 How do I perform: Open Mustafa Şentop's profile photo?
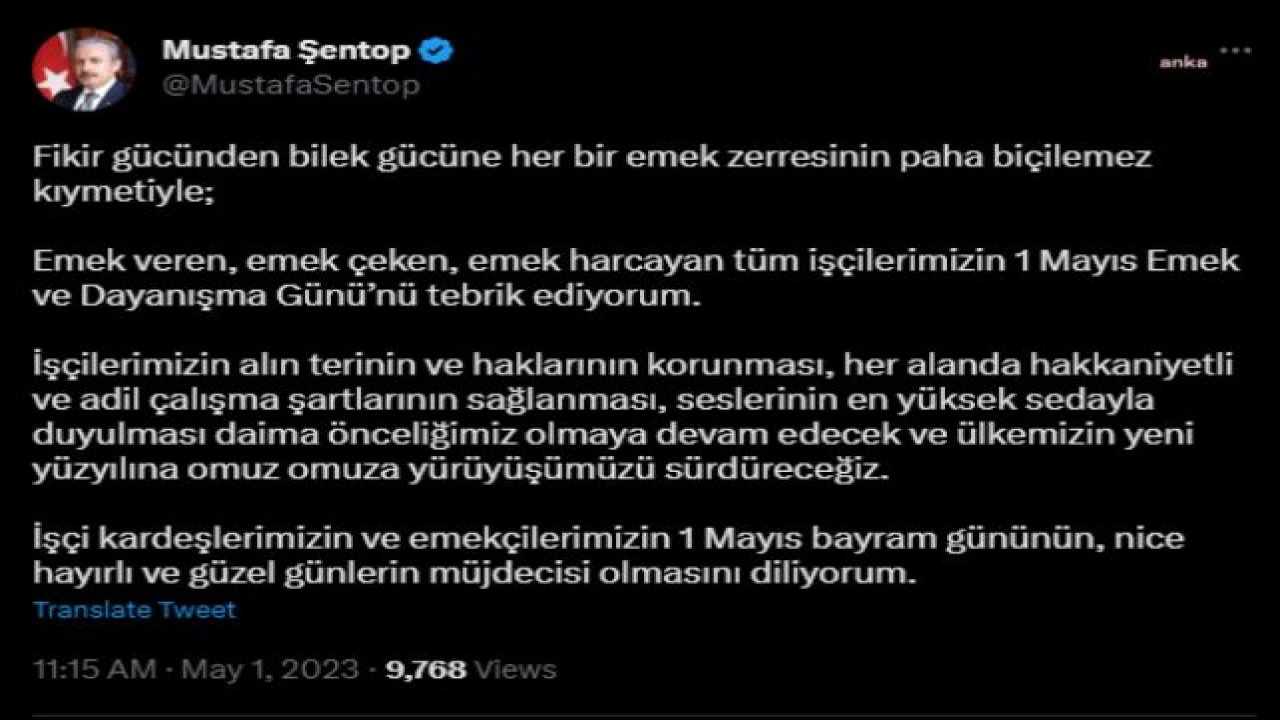point(83,69)
